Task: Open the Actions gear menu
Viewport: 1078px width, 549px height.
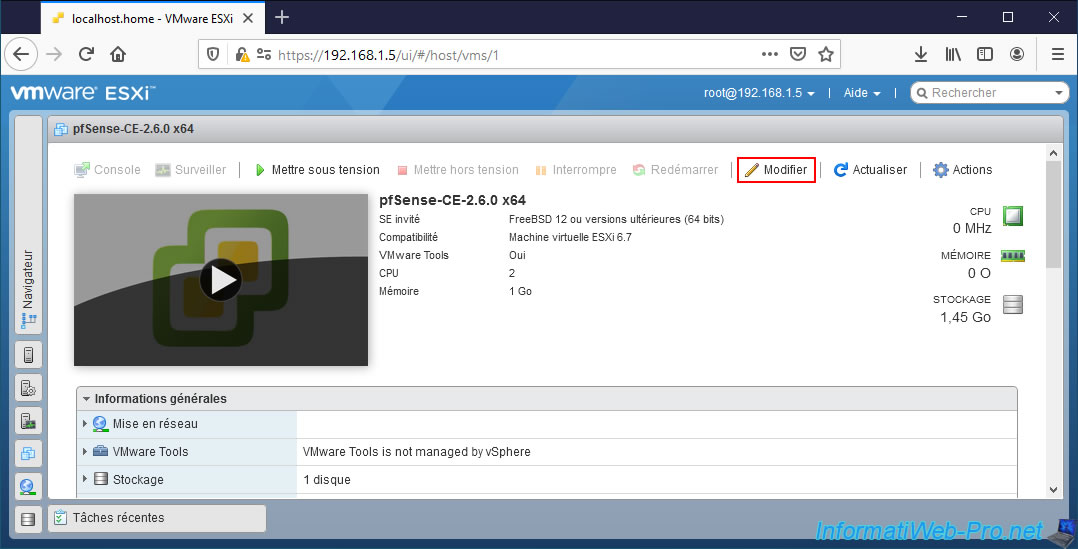Action: (962, 170)
